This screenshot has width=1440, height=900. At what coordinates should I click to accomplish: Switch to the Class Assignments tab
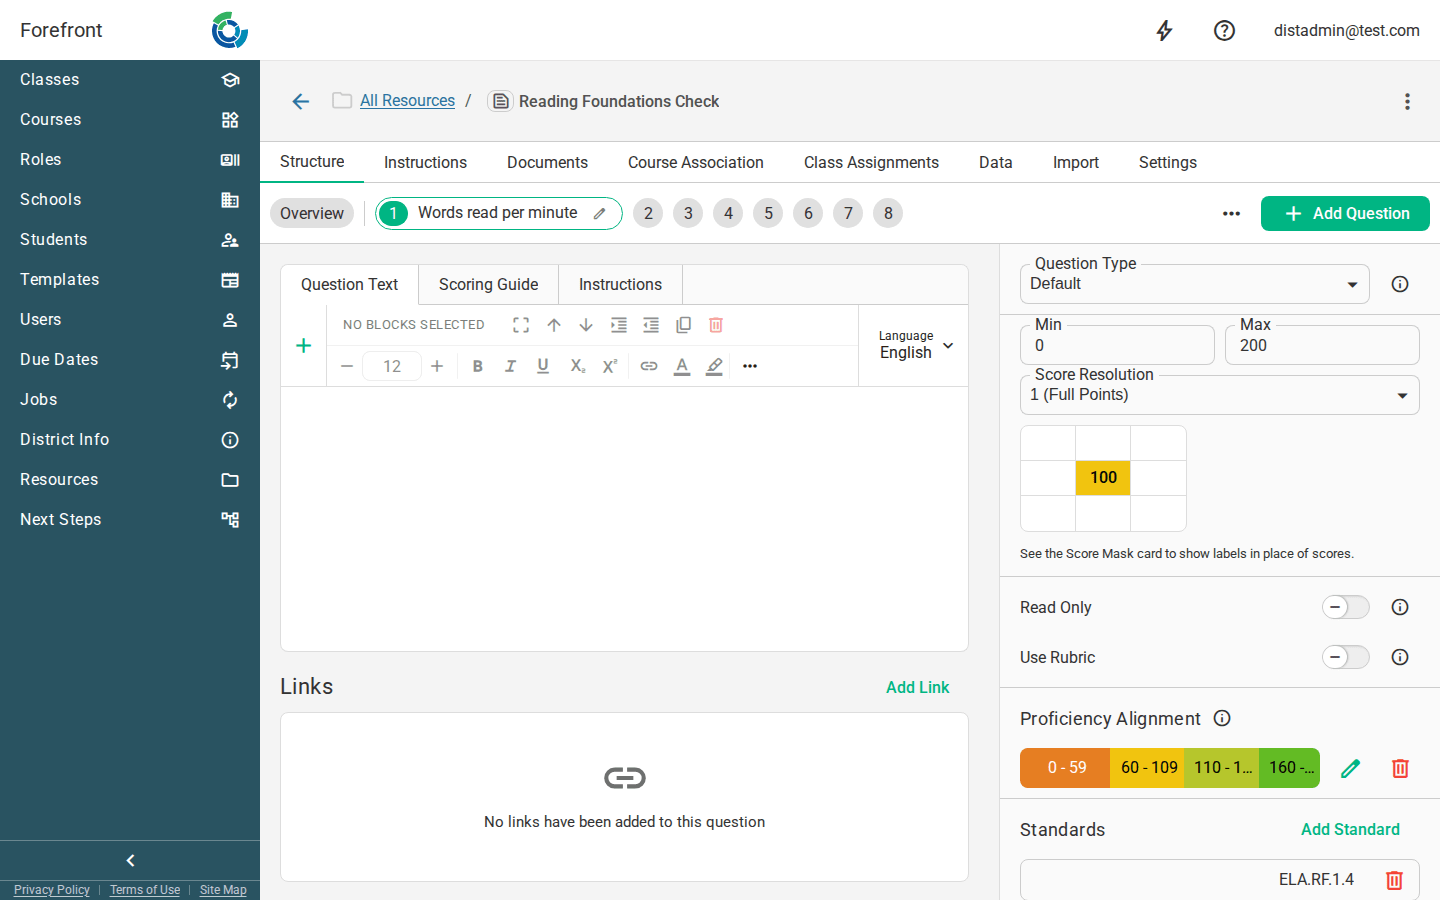[871, 162]
